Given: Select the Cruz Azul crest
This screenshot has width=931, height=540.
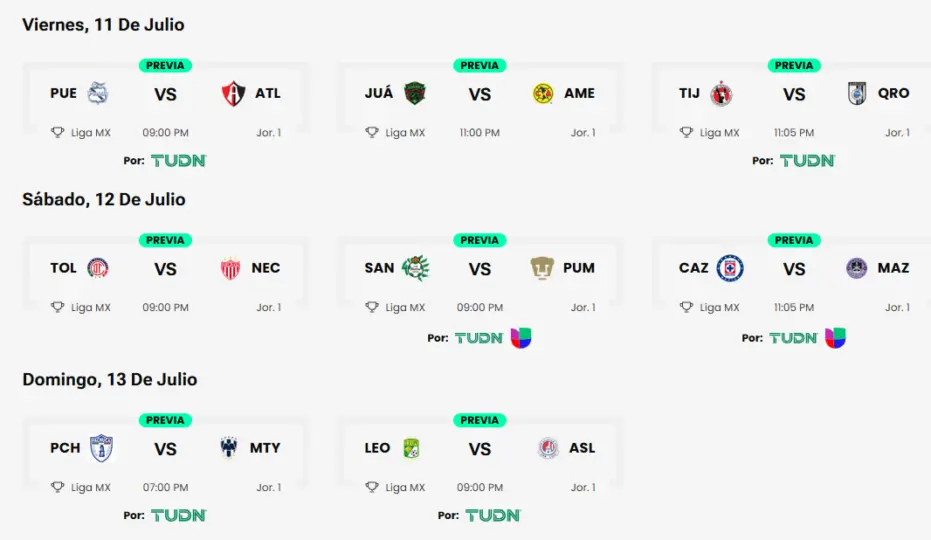Looking at the screenshot, I should click(730, 268).
